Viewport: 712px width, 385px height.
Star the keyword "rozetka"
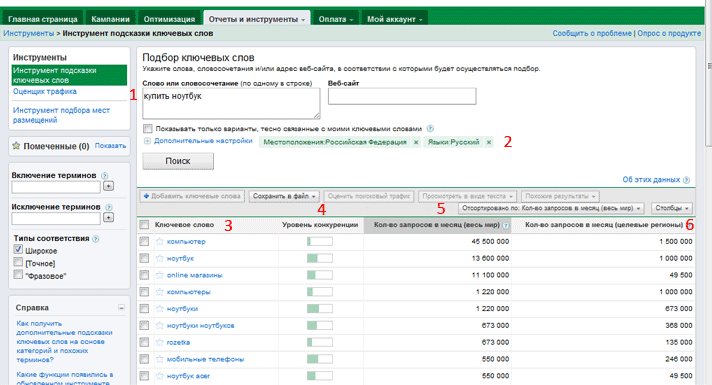click(159, 342)
